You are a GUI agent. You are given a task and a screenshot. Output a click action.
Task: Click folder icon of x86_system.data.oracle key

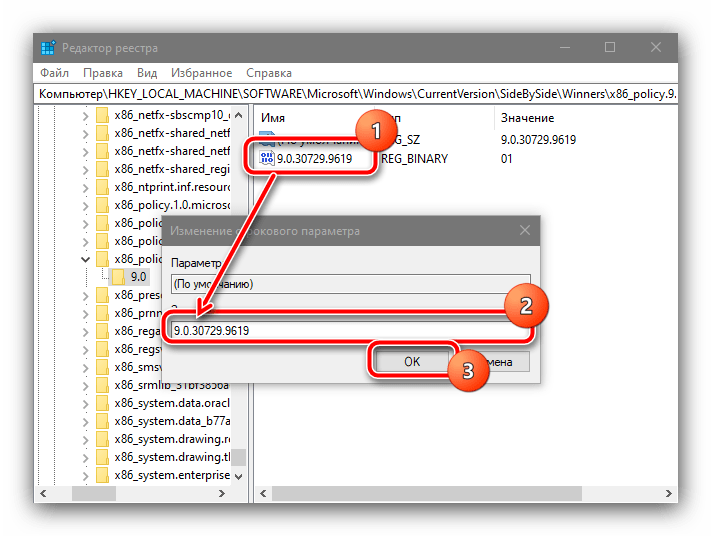coord(102,403)
